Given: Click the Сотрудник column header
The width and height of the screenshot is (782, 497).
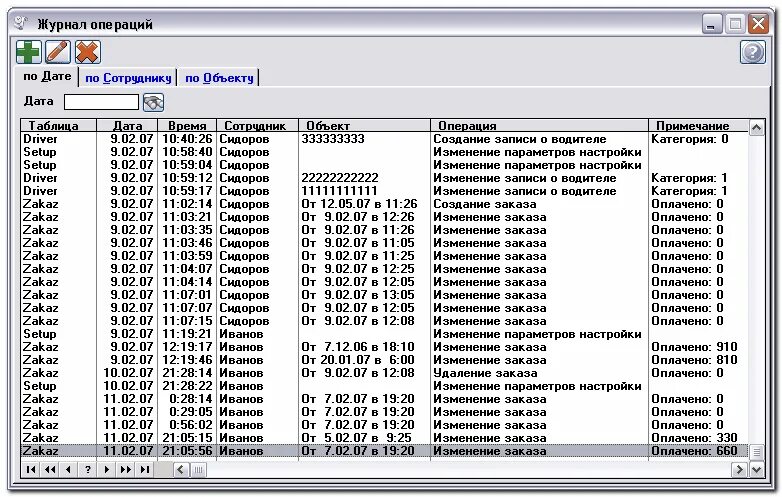Looking at the screenshot, I should (x=257, y=126).
